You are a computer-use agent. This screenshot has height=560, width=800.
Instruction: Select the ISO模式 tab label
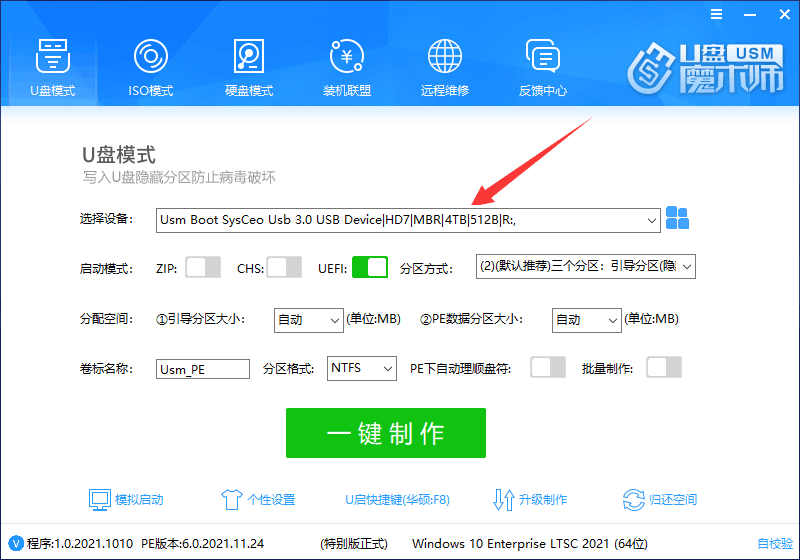click(151, 91)
